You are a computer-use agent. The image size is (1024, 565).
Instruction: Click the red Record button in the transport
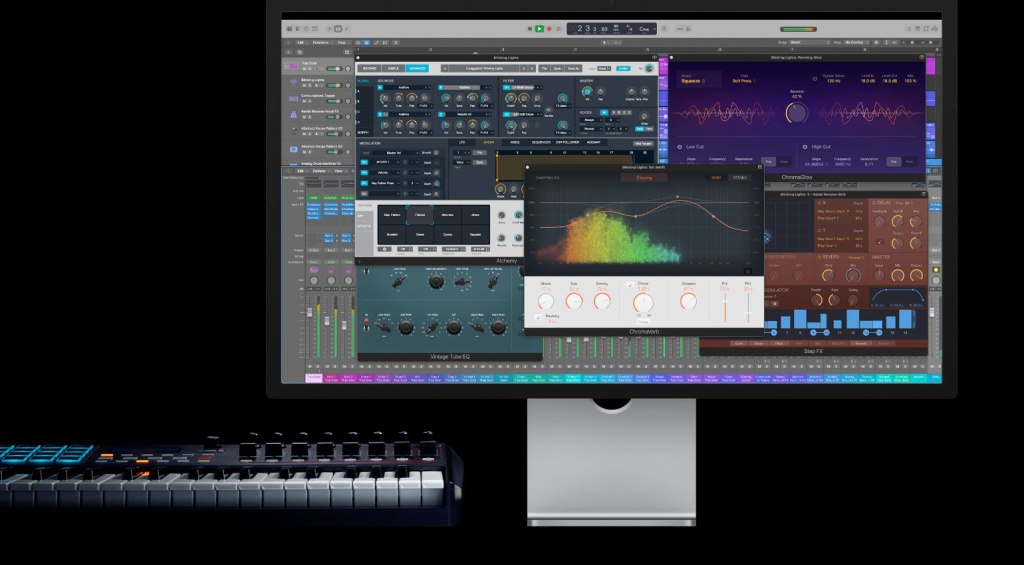[x=549, y=29]
